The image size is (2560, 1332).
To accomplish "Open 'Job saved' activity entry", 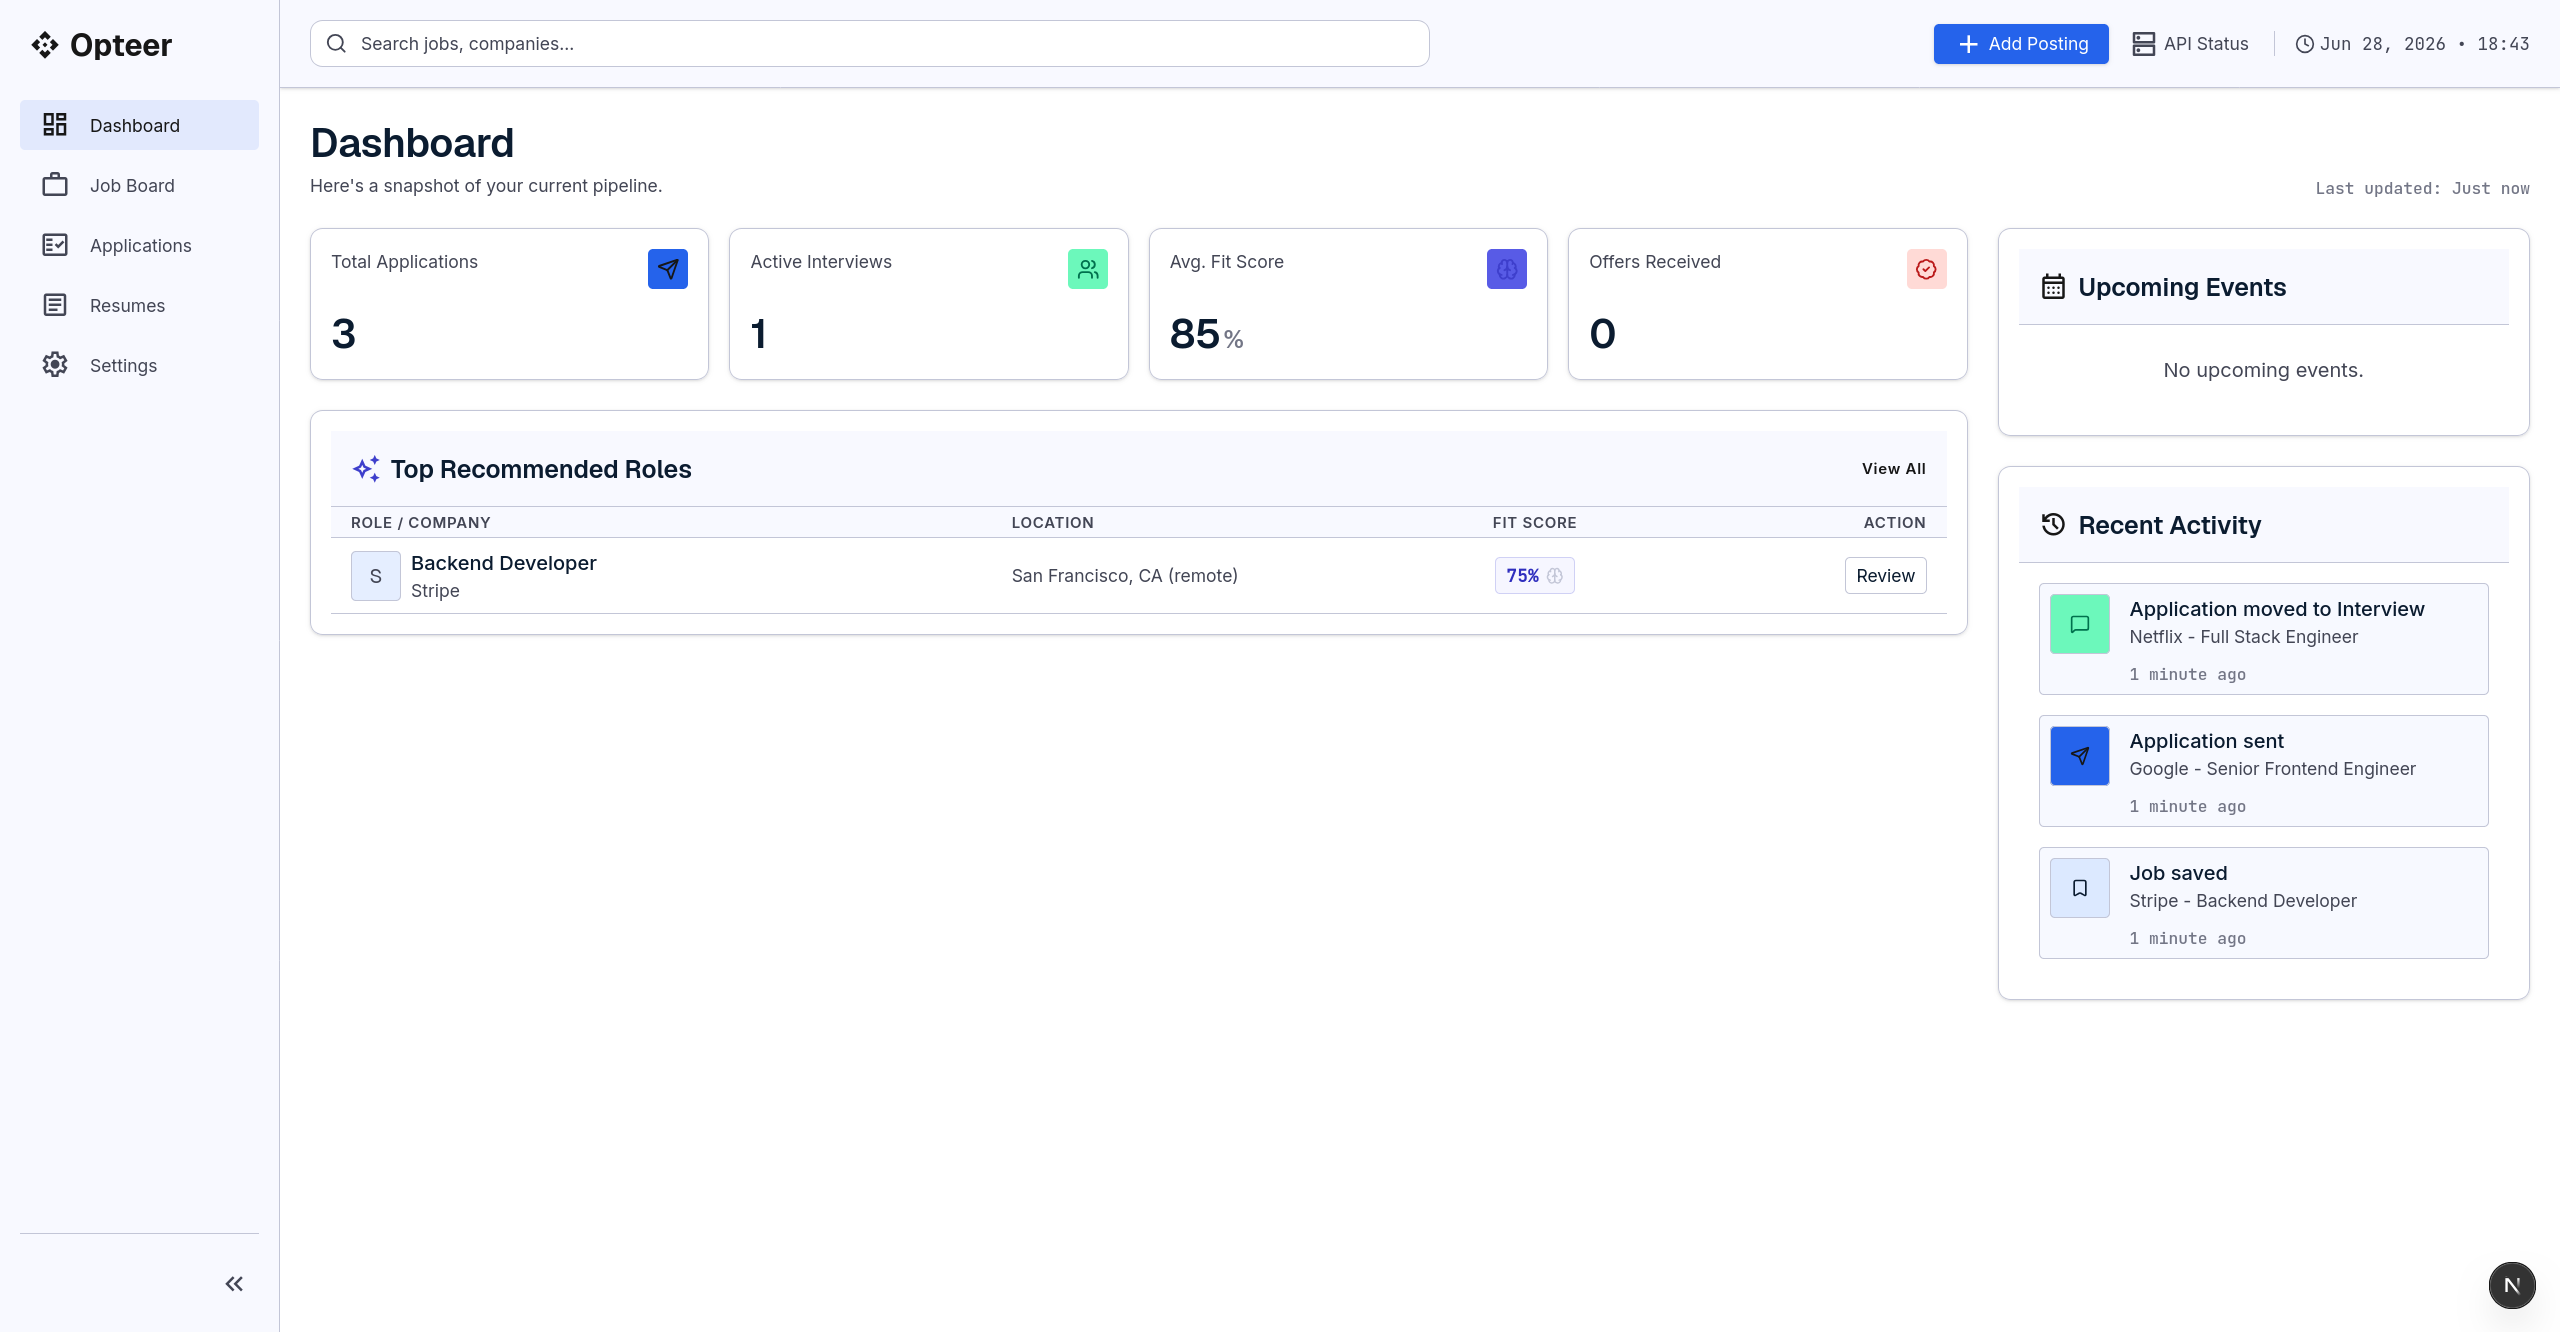I will (x=2264, y=903).
